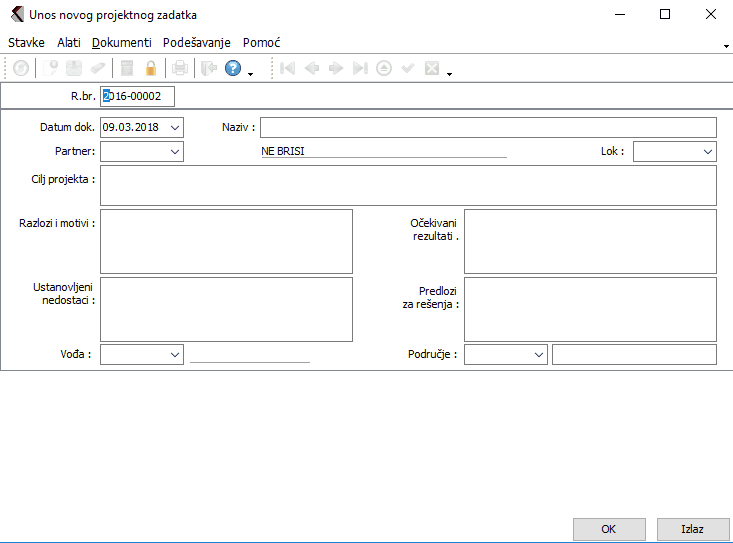Image resolution: width=733 pixels, height=543 pixels.
Task: Click the printer icon in toolbar
Action: (179, 69)
